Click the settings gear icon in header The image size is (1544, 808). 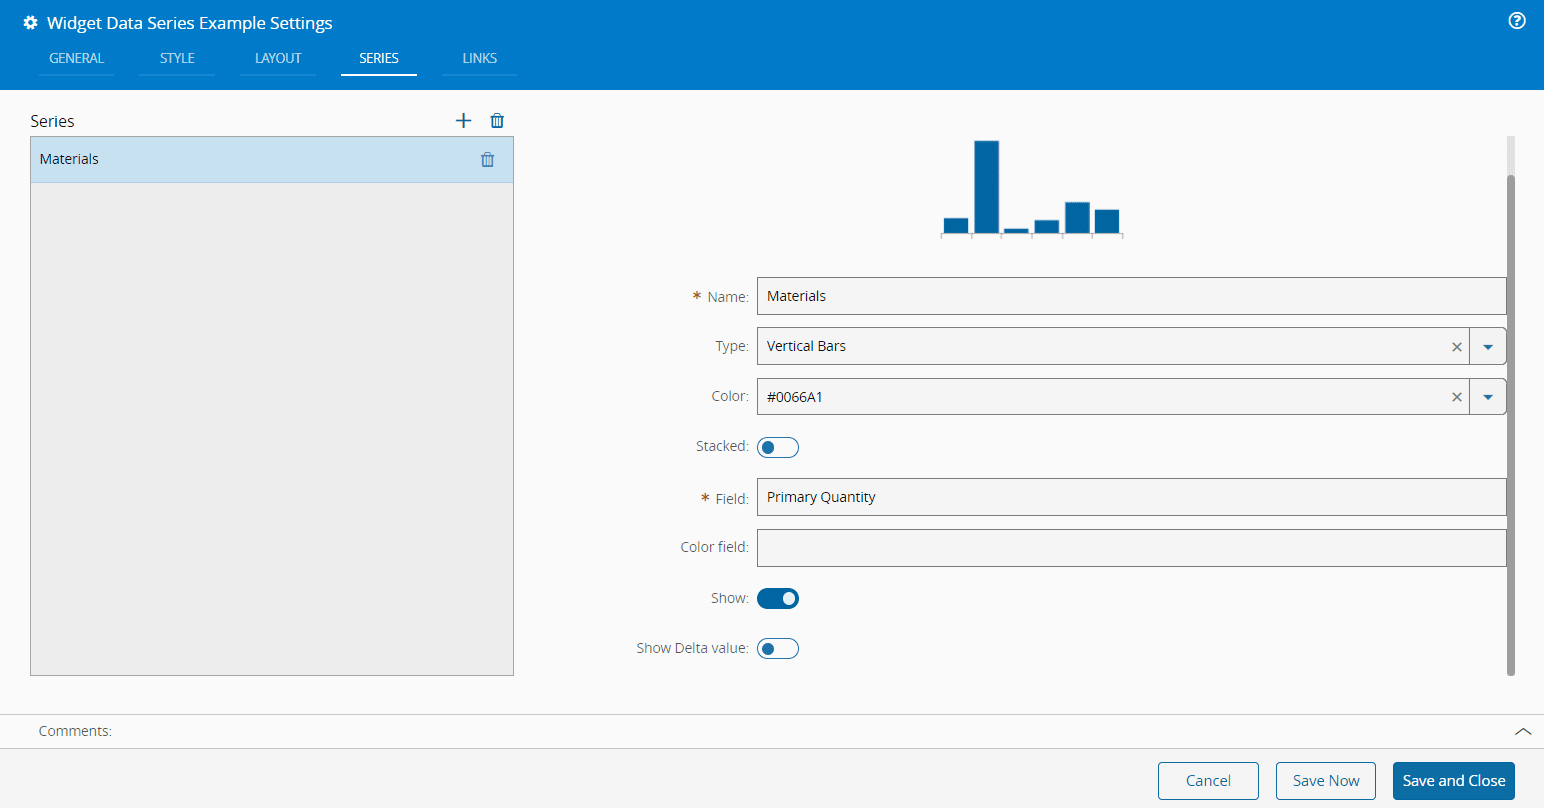point(30,23)
